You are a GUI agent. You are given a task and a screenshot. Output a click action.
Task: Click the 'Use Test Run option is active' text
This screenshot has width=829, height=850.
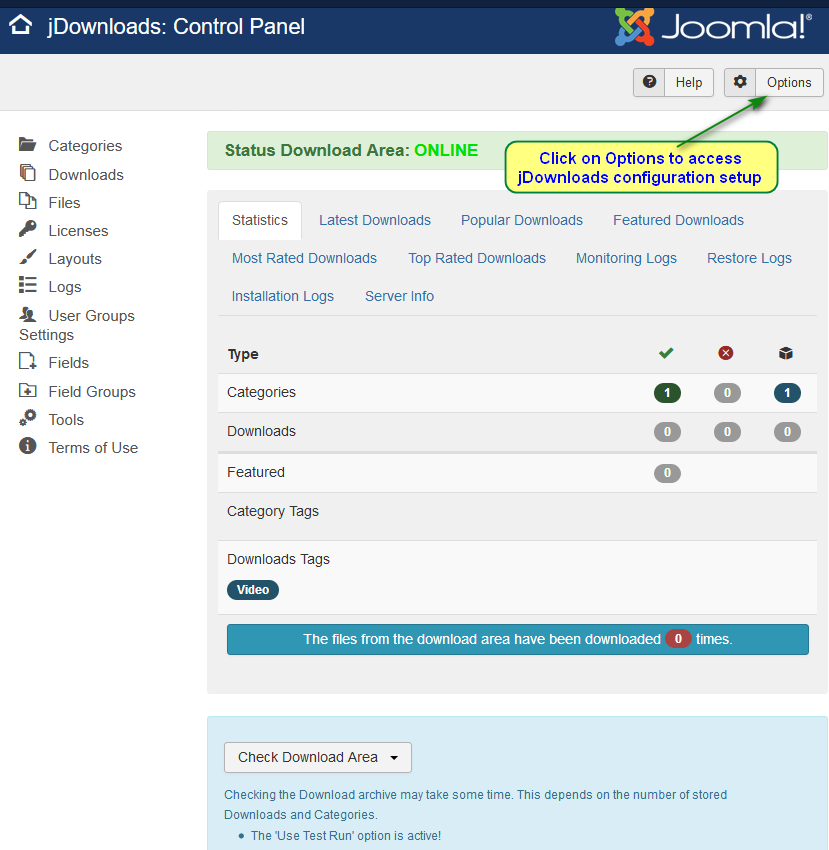[x=346, y=835]
